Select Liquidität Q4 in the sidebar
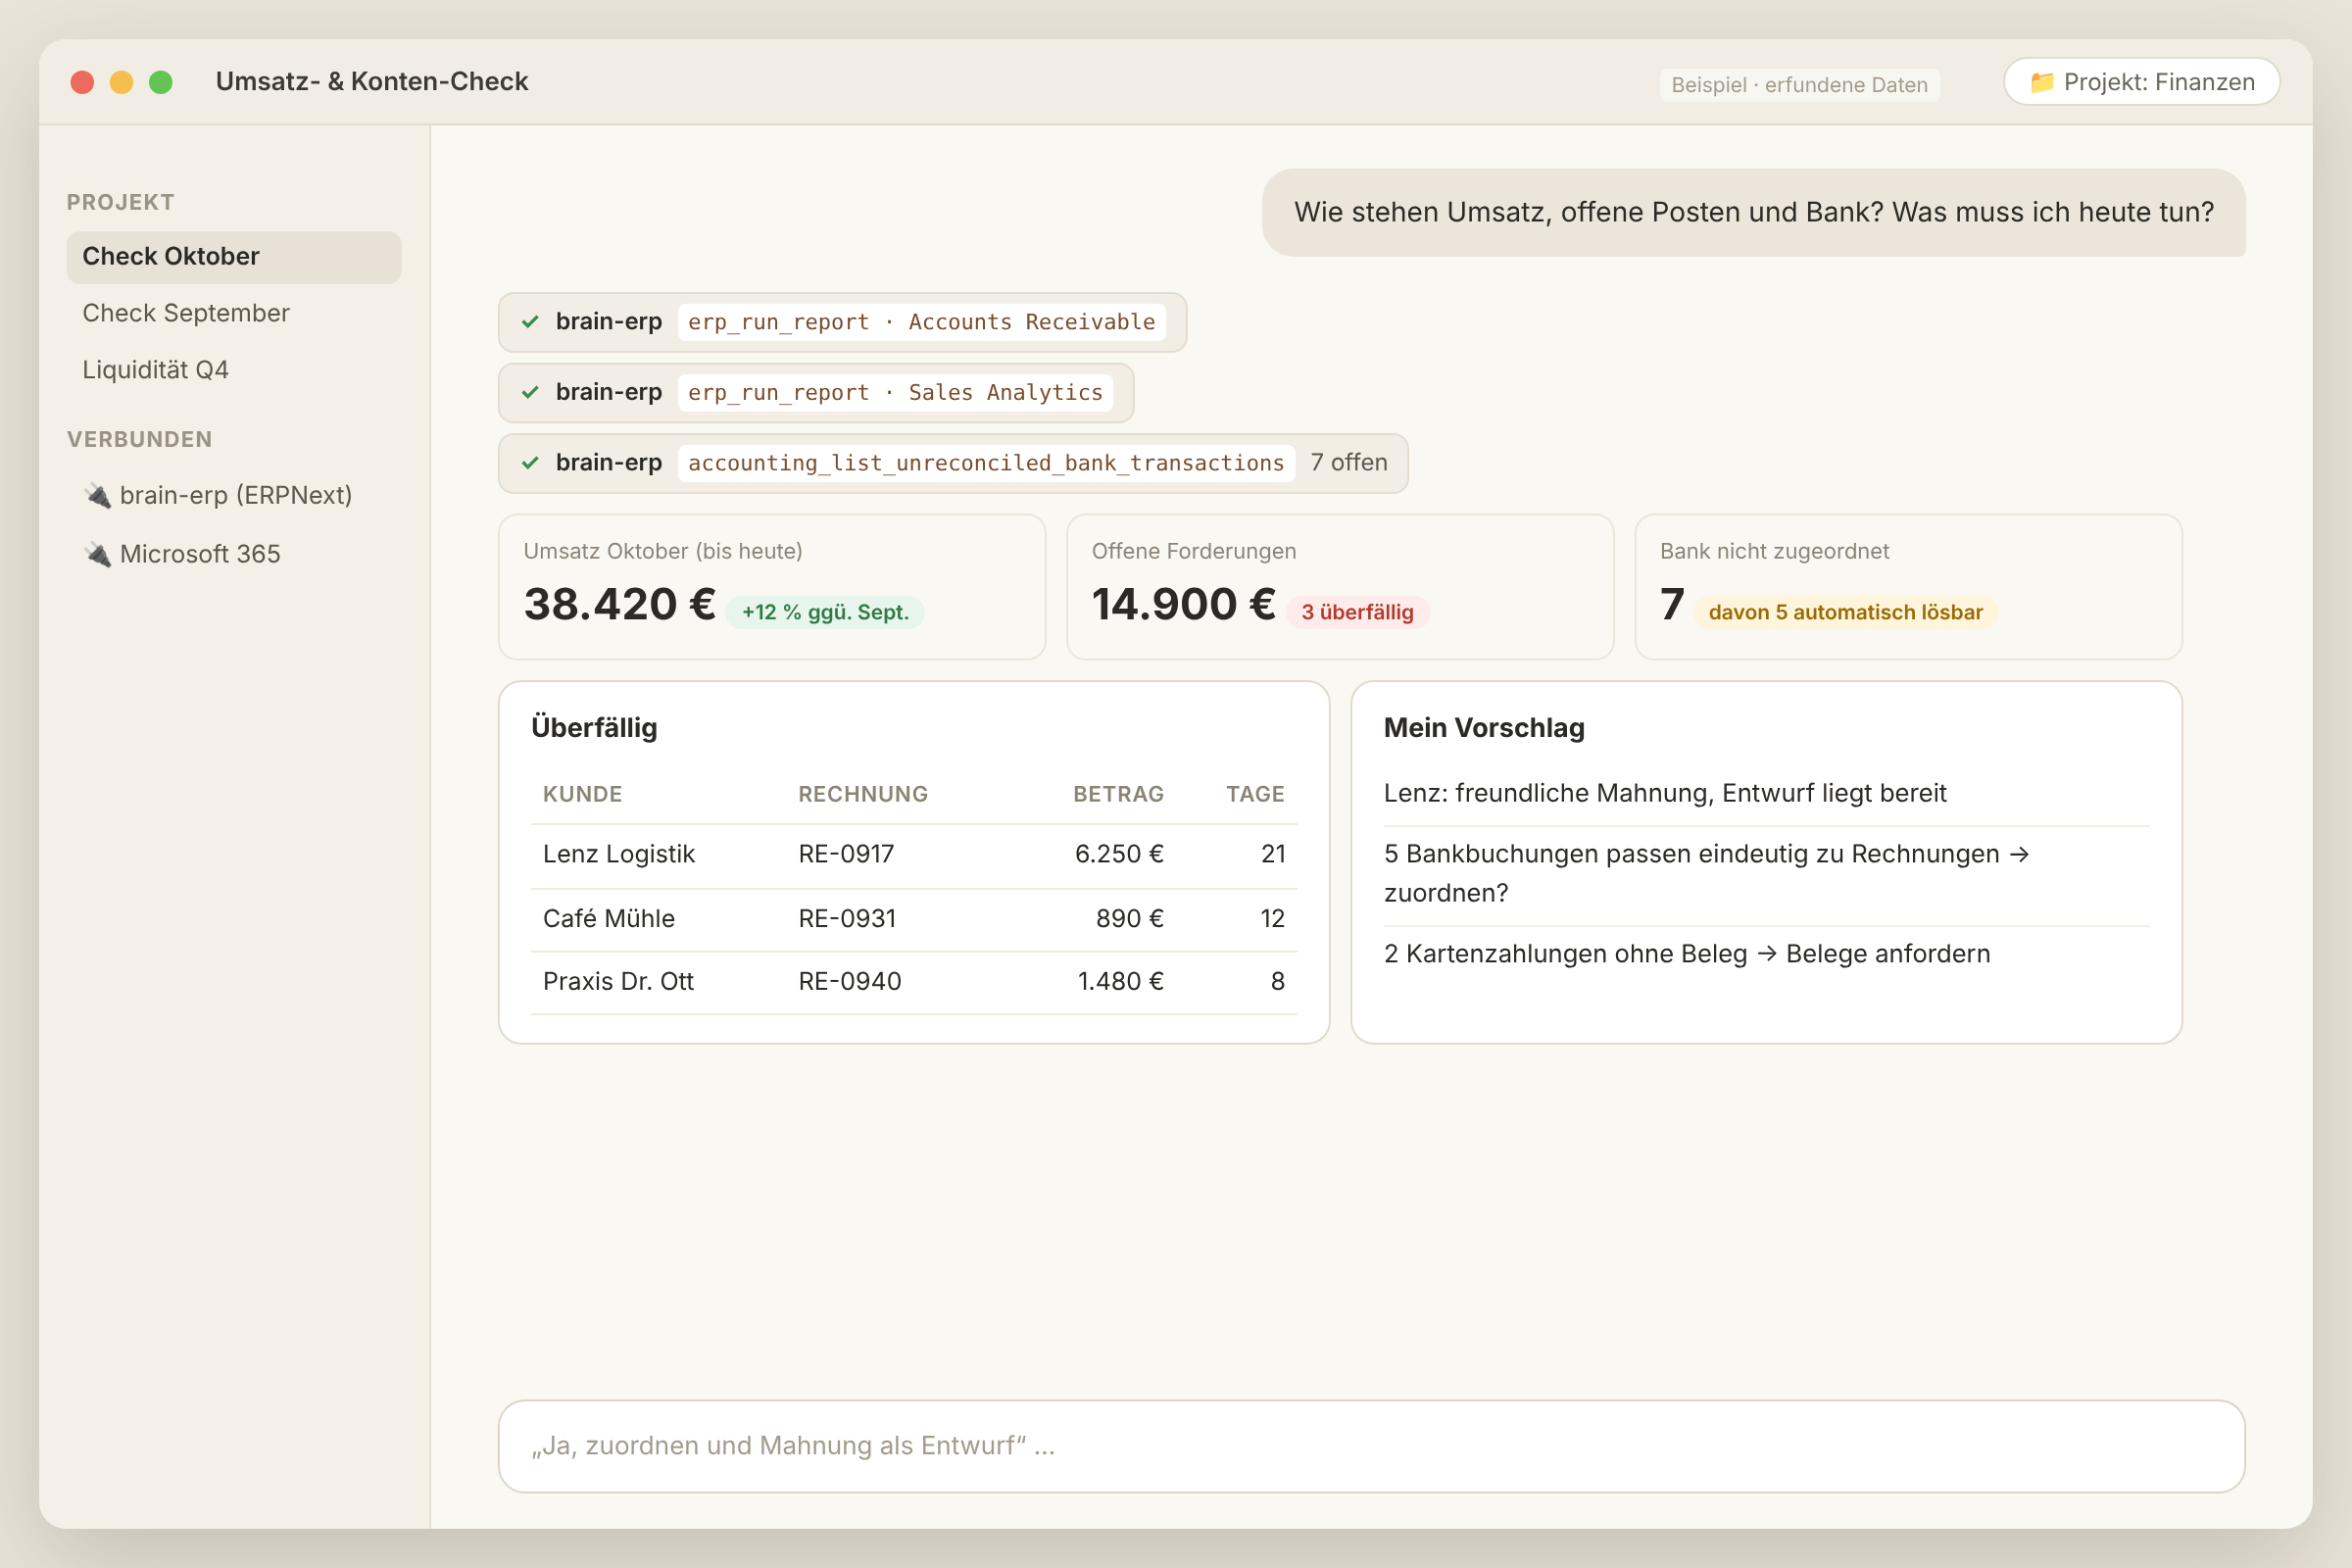Screen dimensions: 2352x1568 click(234, 370)
